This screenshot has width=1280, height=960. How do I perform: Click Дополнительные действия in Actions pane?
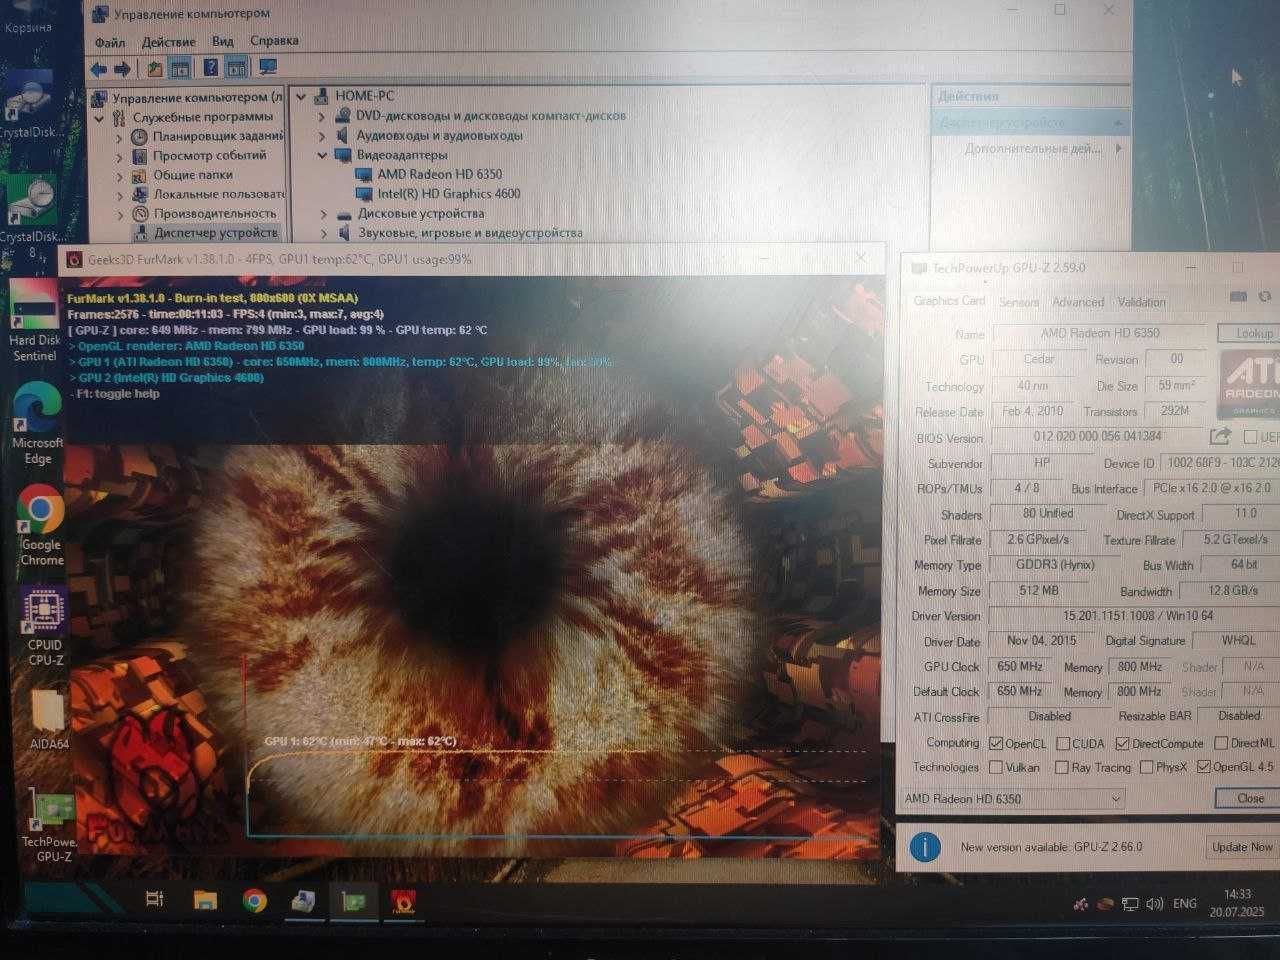[1032, 148]
